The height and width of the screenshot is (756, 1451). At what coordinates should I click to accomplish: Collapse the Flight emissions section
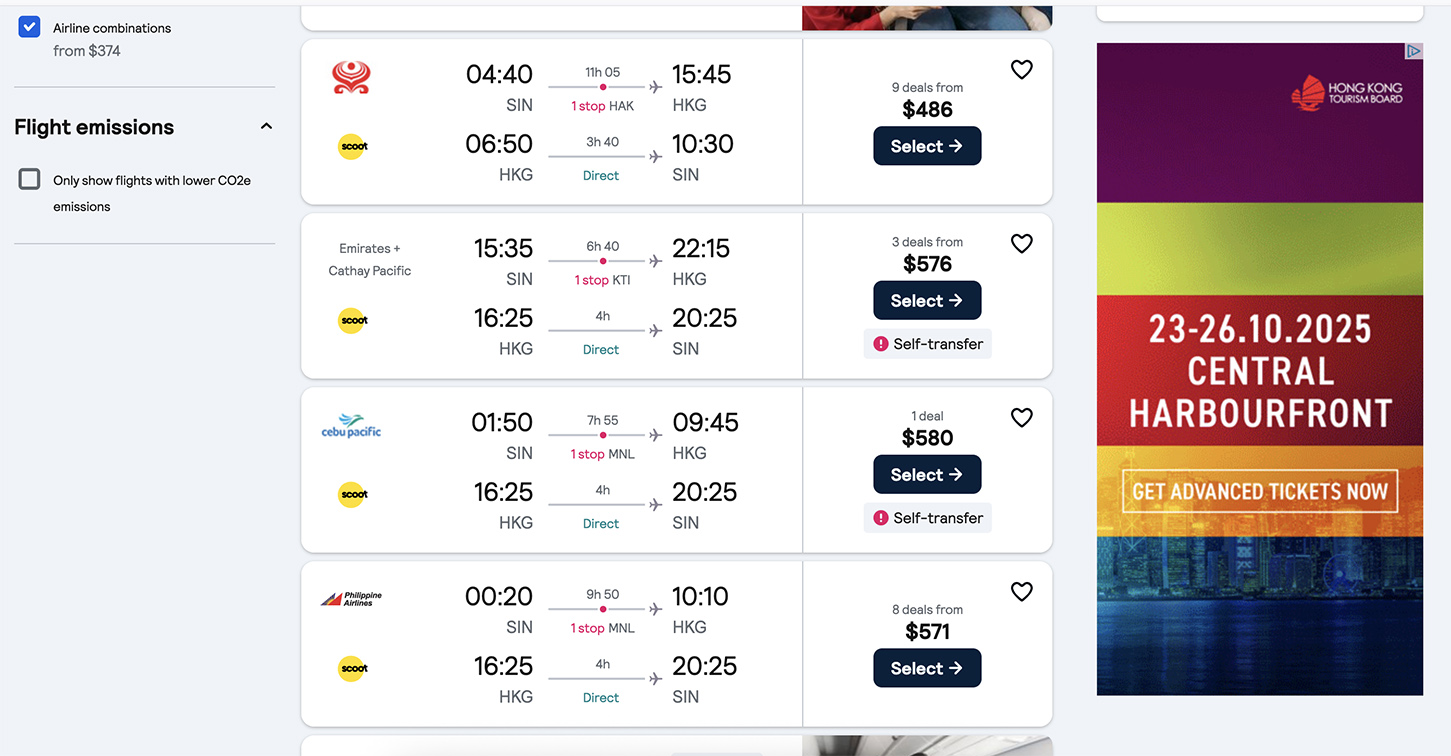pyautogui.click(x=266, y=127)
